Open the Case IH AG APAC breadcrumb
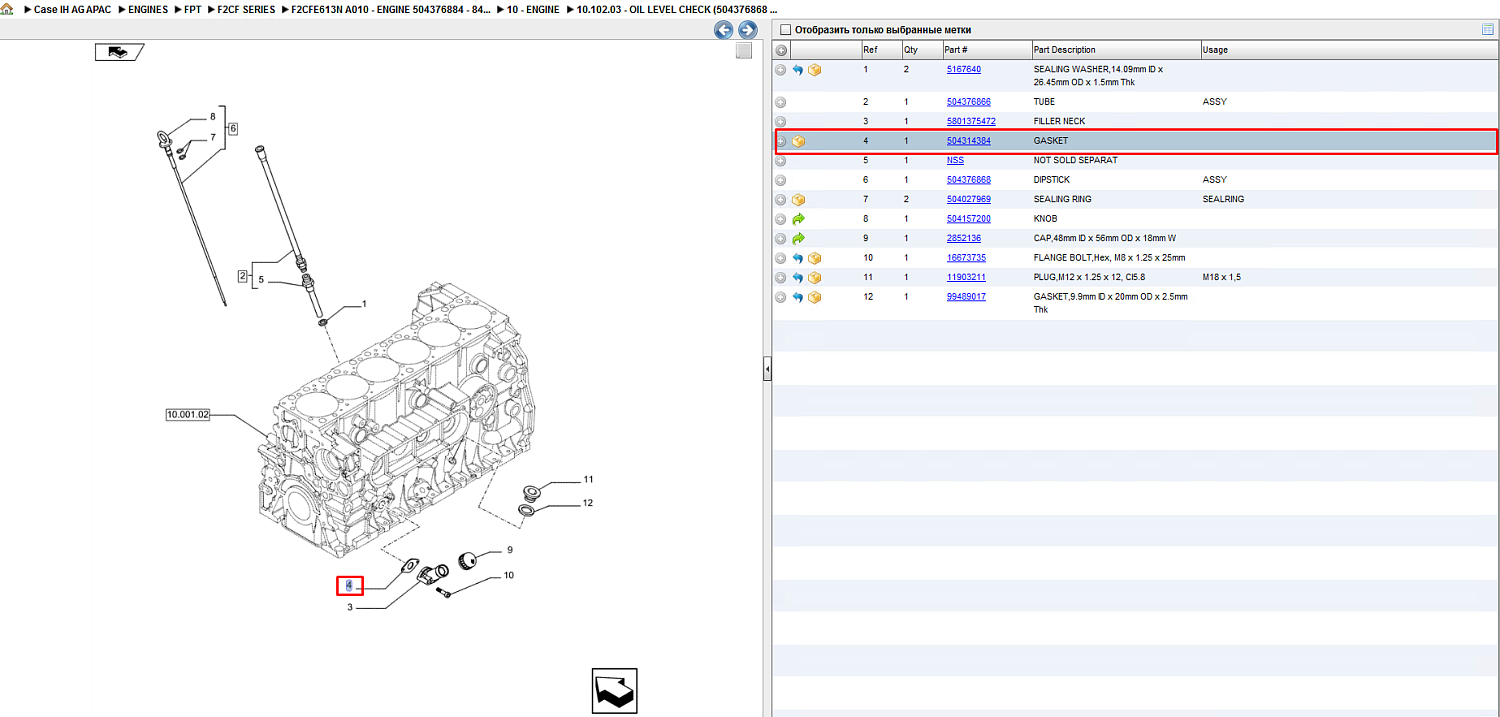This screenshot has height=717, width=1500. click(73, 9)
